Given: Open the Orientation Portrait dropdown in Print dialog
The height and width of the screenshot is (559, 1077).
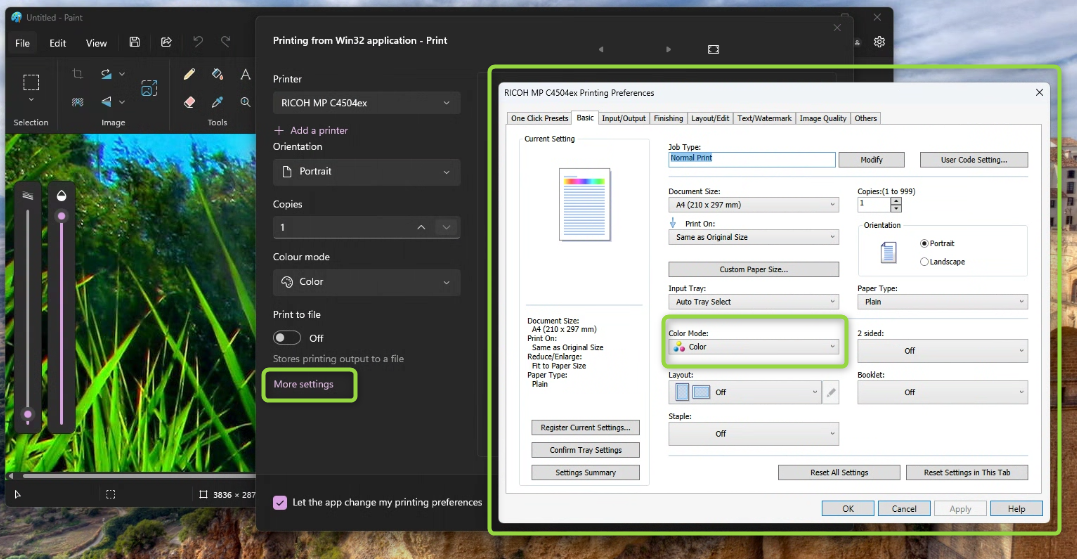Looking at the screenshot, I should [x=367, y=172].
